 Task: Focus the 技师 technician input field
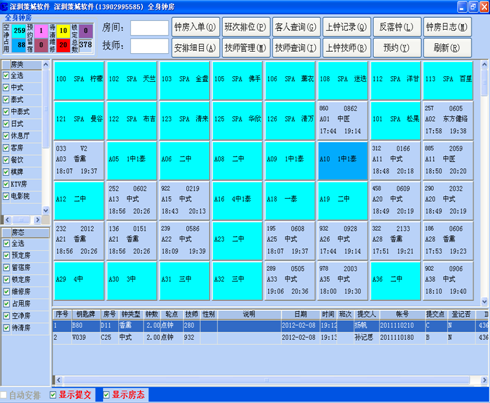pos(149,46)
